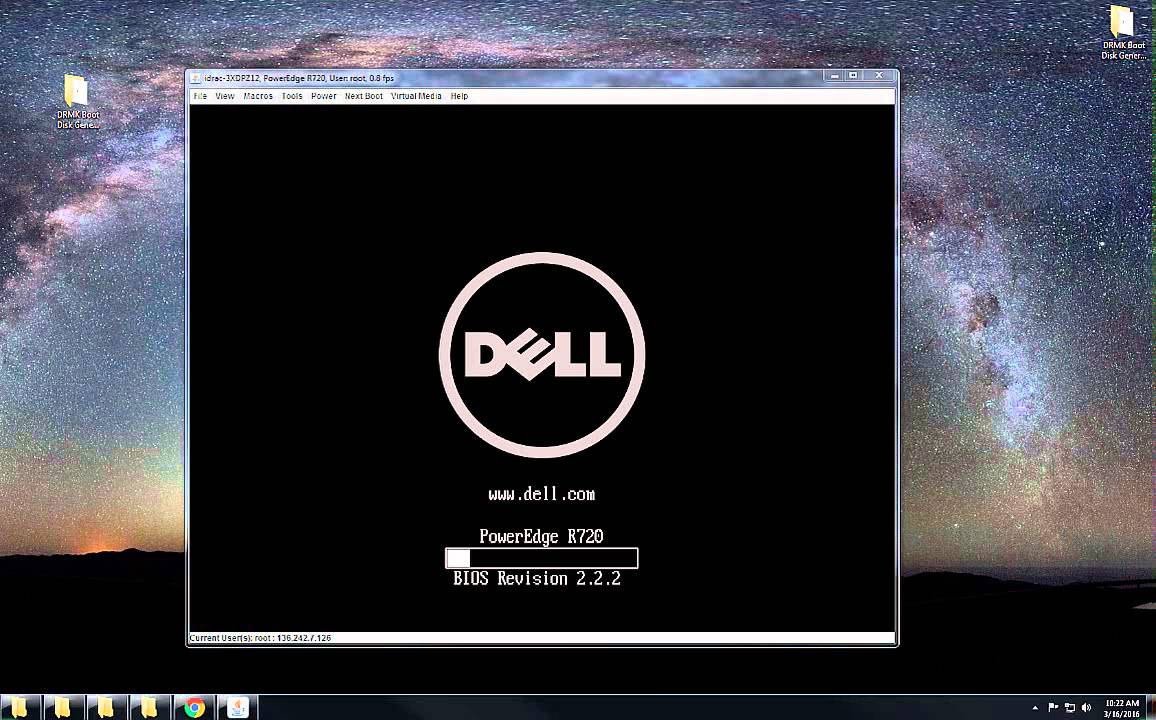Open the Action Center flag icon

tap(1053, 708)
